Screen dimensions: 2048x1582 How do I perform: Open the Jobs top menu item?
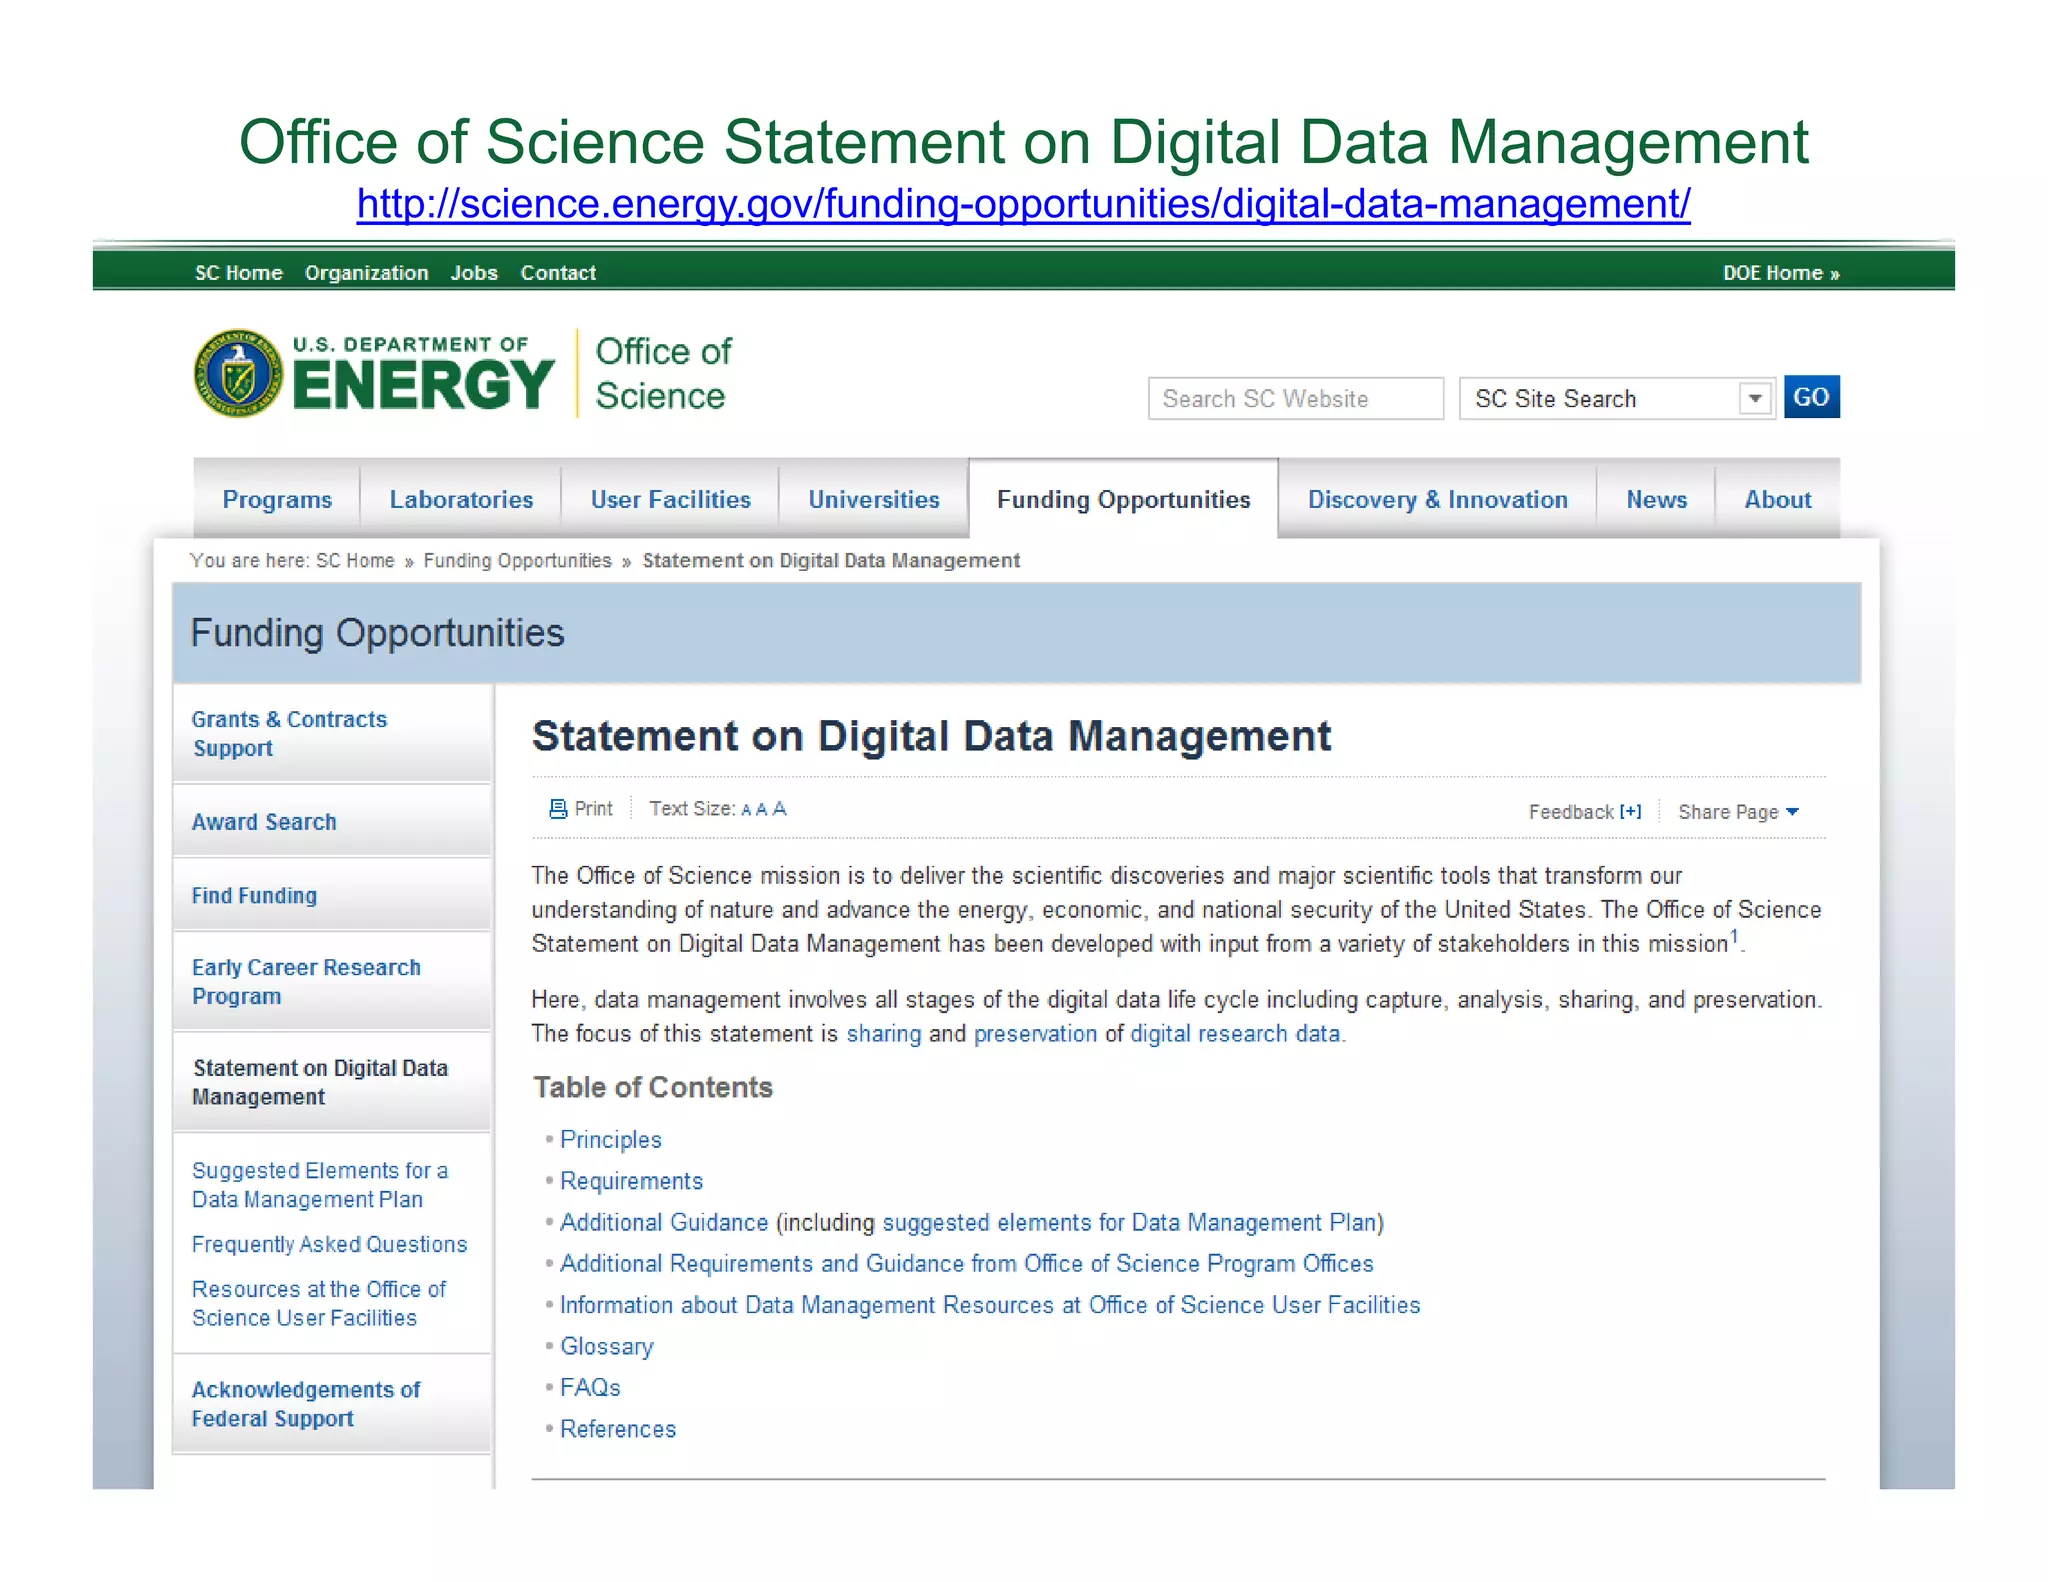[473, 273]
